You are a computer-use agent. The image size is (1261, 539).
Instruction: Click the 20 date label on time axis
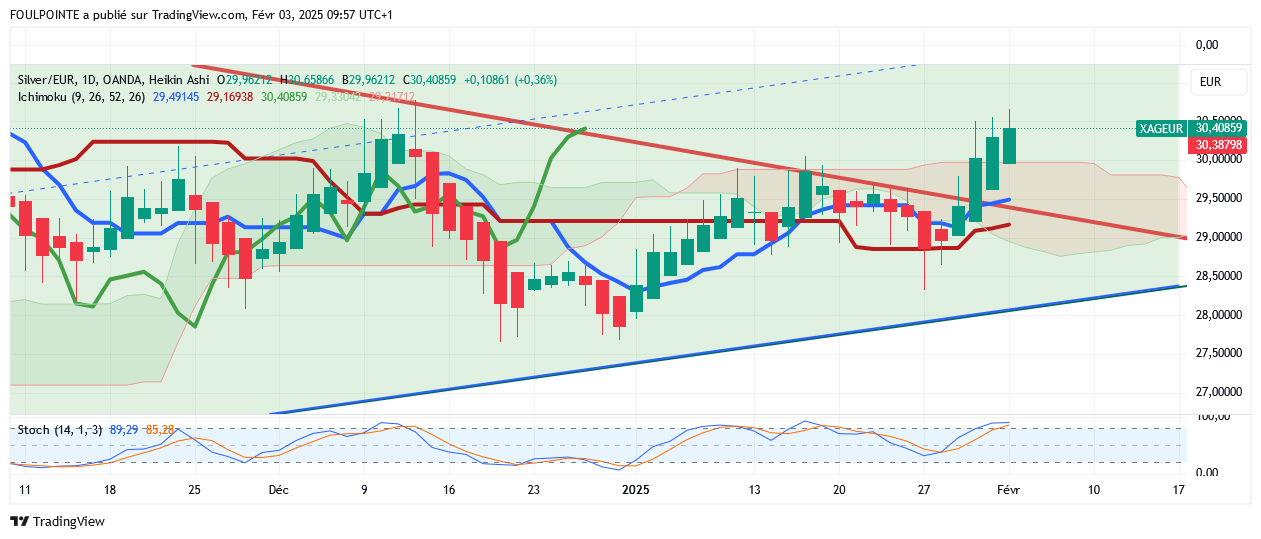click(839, 490)
